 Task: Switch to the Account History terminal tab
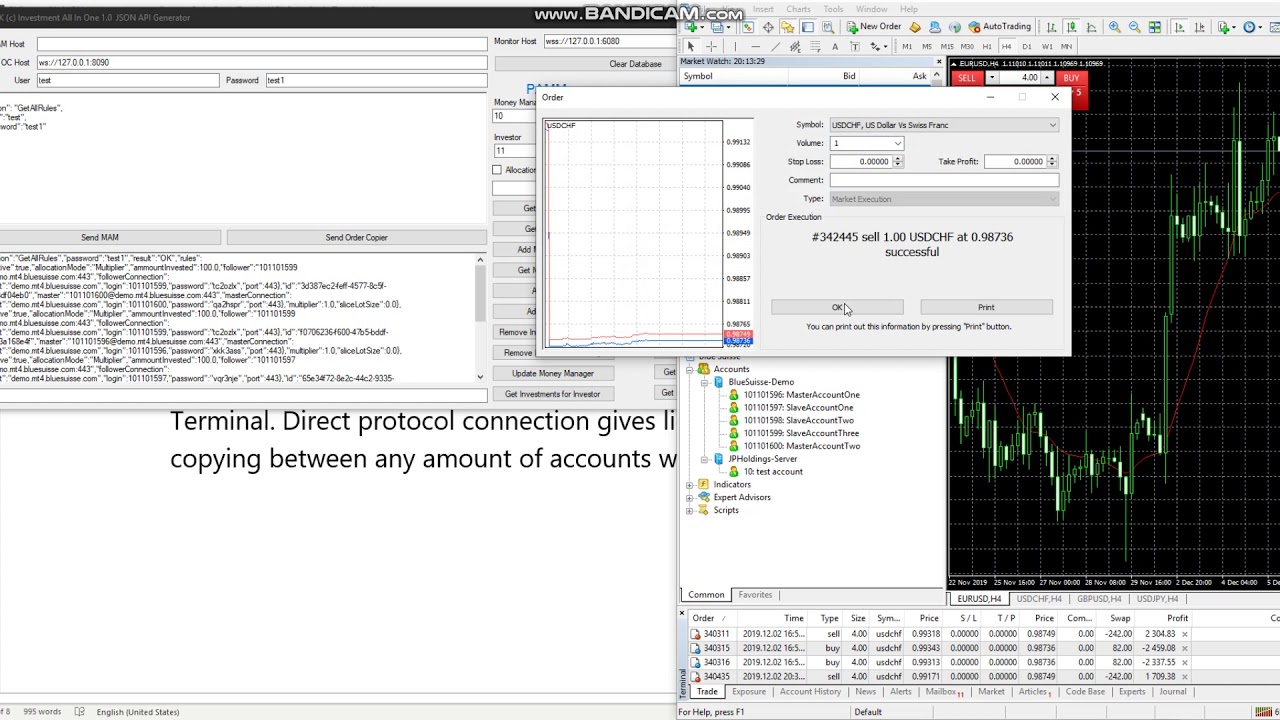click(x=810, y=692)
